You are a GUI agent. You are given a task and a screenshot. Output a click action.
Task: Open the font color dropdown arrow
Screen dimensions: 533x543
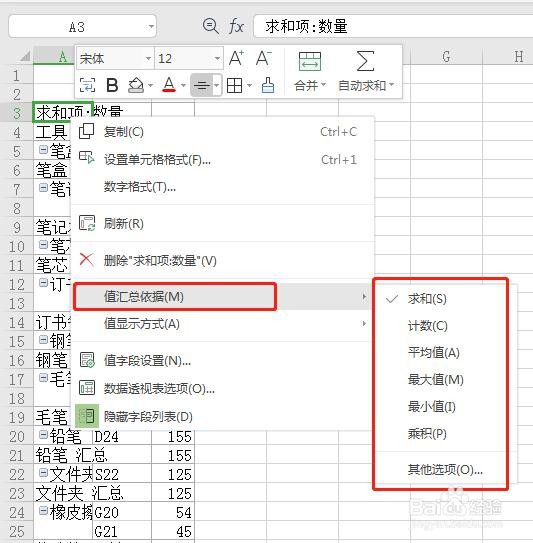pos(183,85)
